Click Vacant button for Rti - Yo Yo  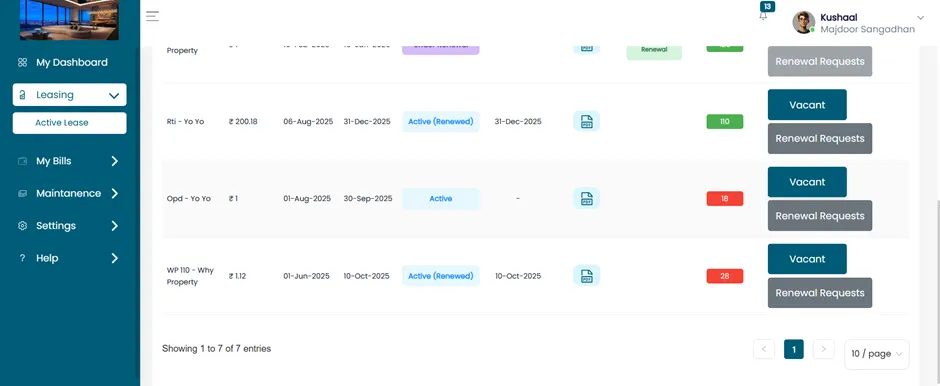807,105
